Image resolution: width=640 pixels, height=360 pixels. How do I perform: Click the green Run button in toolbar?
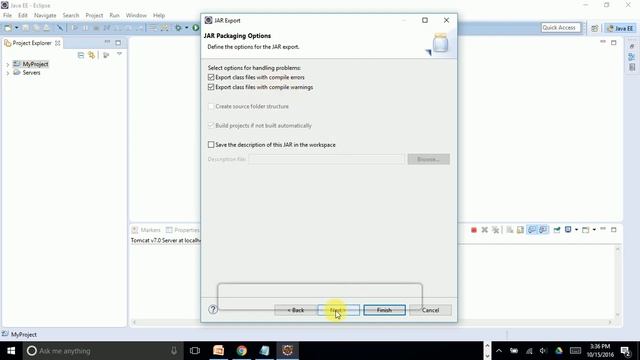tap(196, 28)
